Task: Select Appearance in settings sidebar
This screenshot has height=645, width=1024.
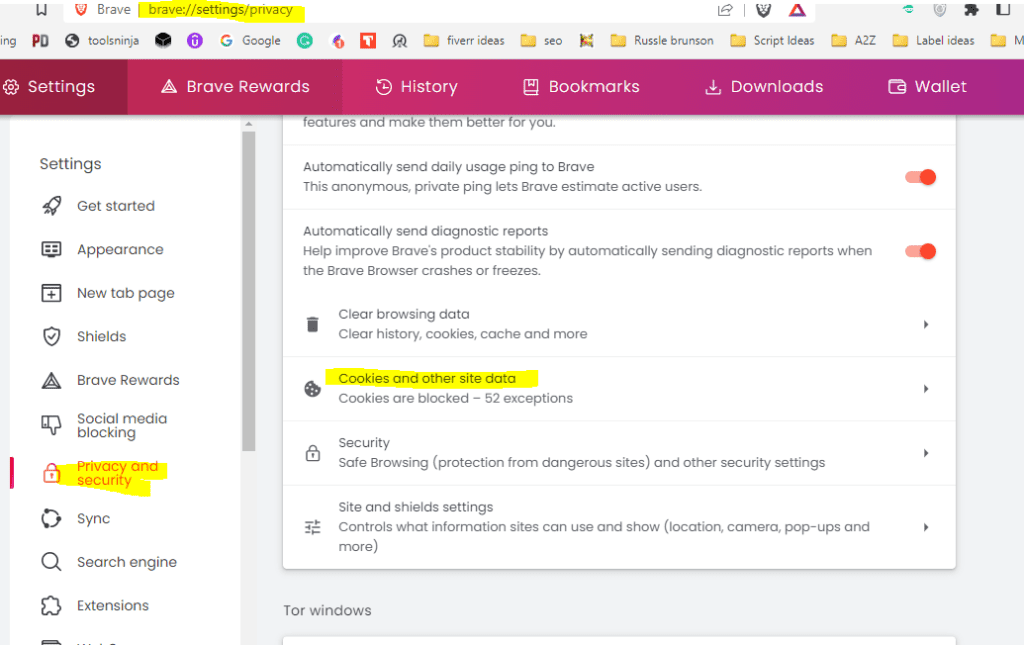Action: [103, 249]
